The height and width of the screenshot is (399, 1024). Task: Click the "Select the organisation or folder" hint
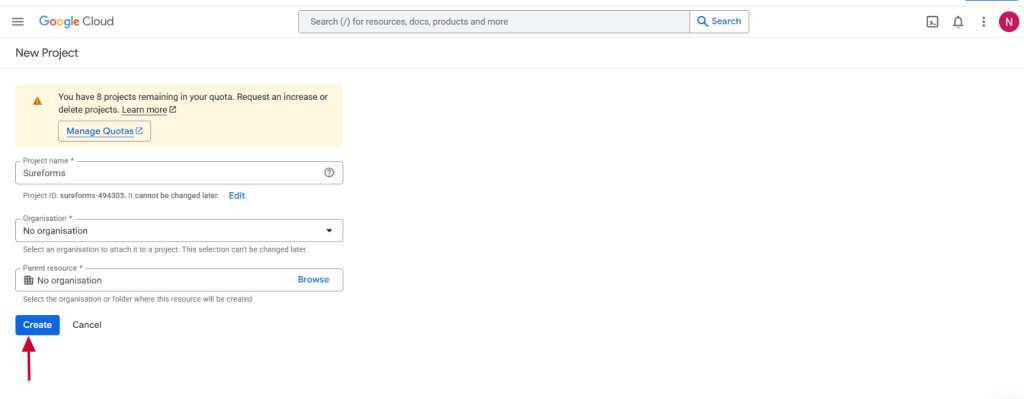point(138,299)
